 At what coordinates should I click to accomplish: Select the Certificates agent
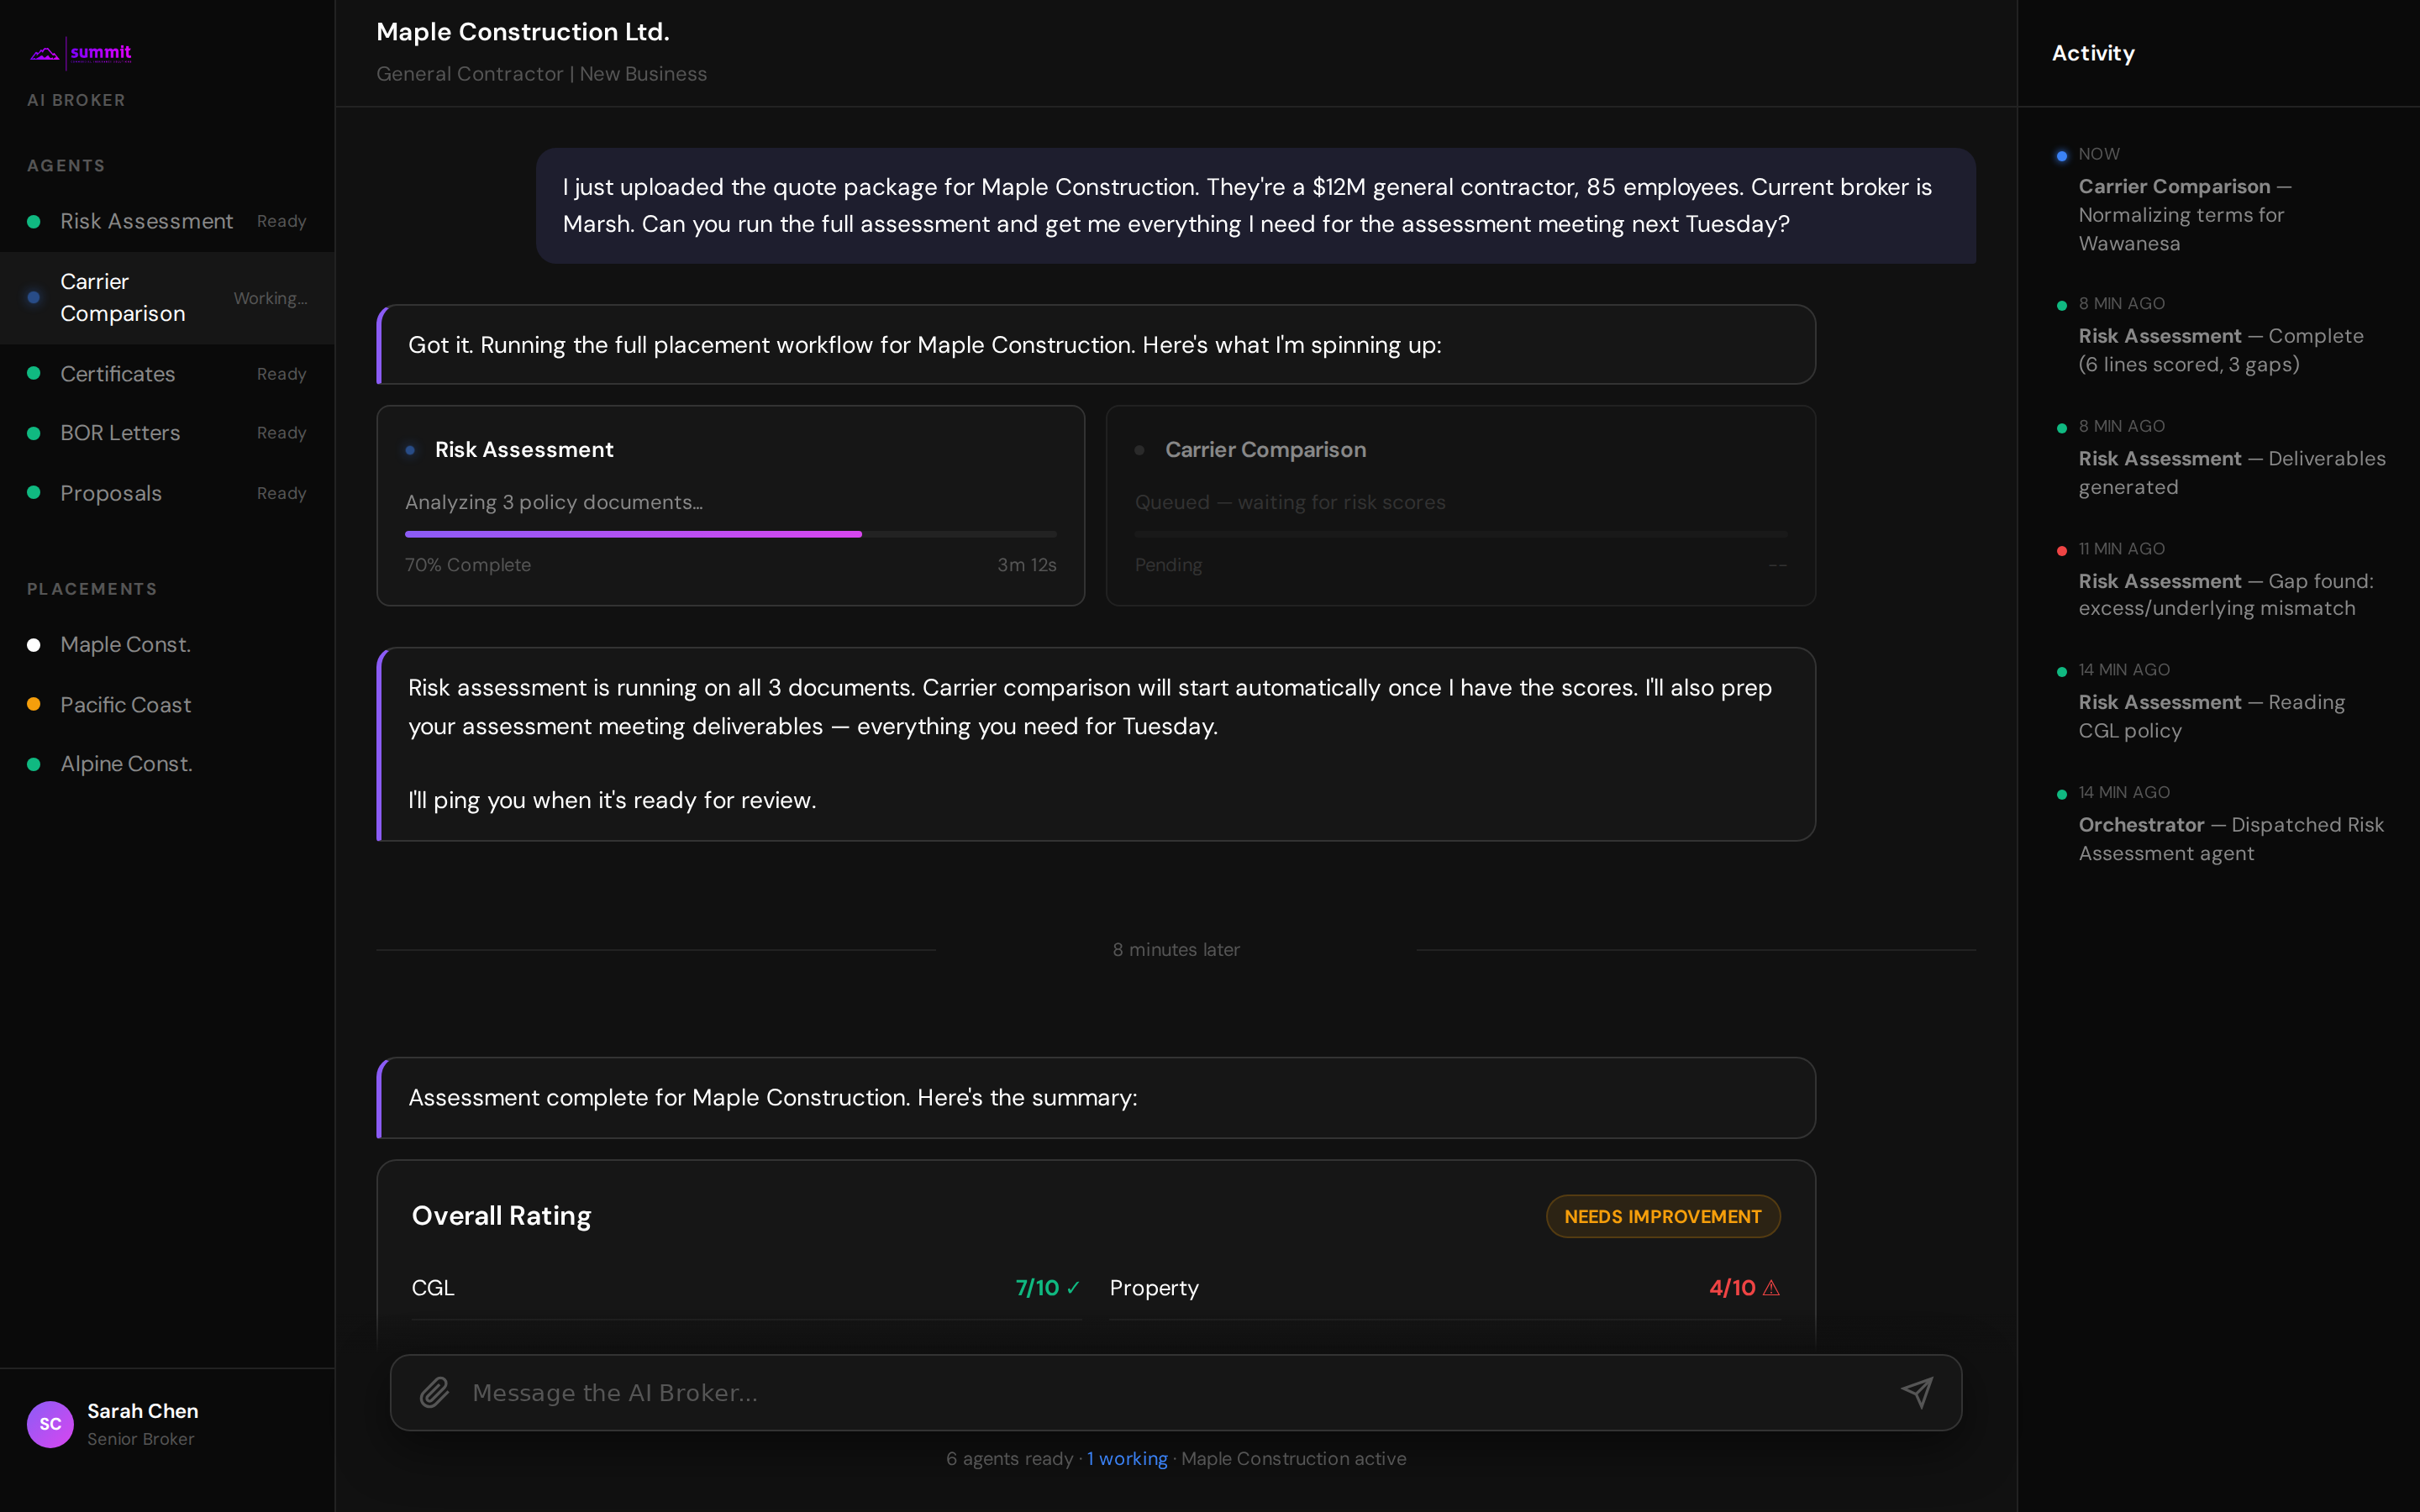tap(117, 373)
